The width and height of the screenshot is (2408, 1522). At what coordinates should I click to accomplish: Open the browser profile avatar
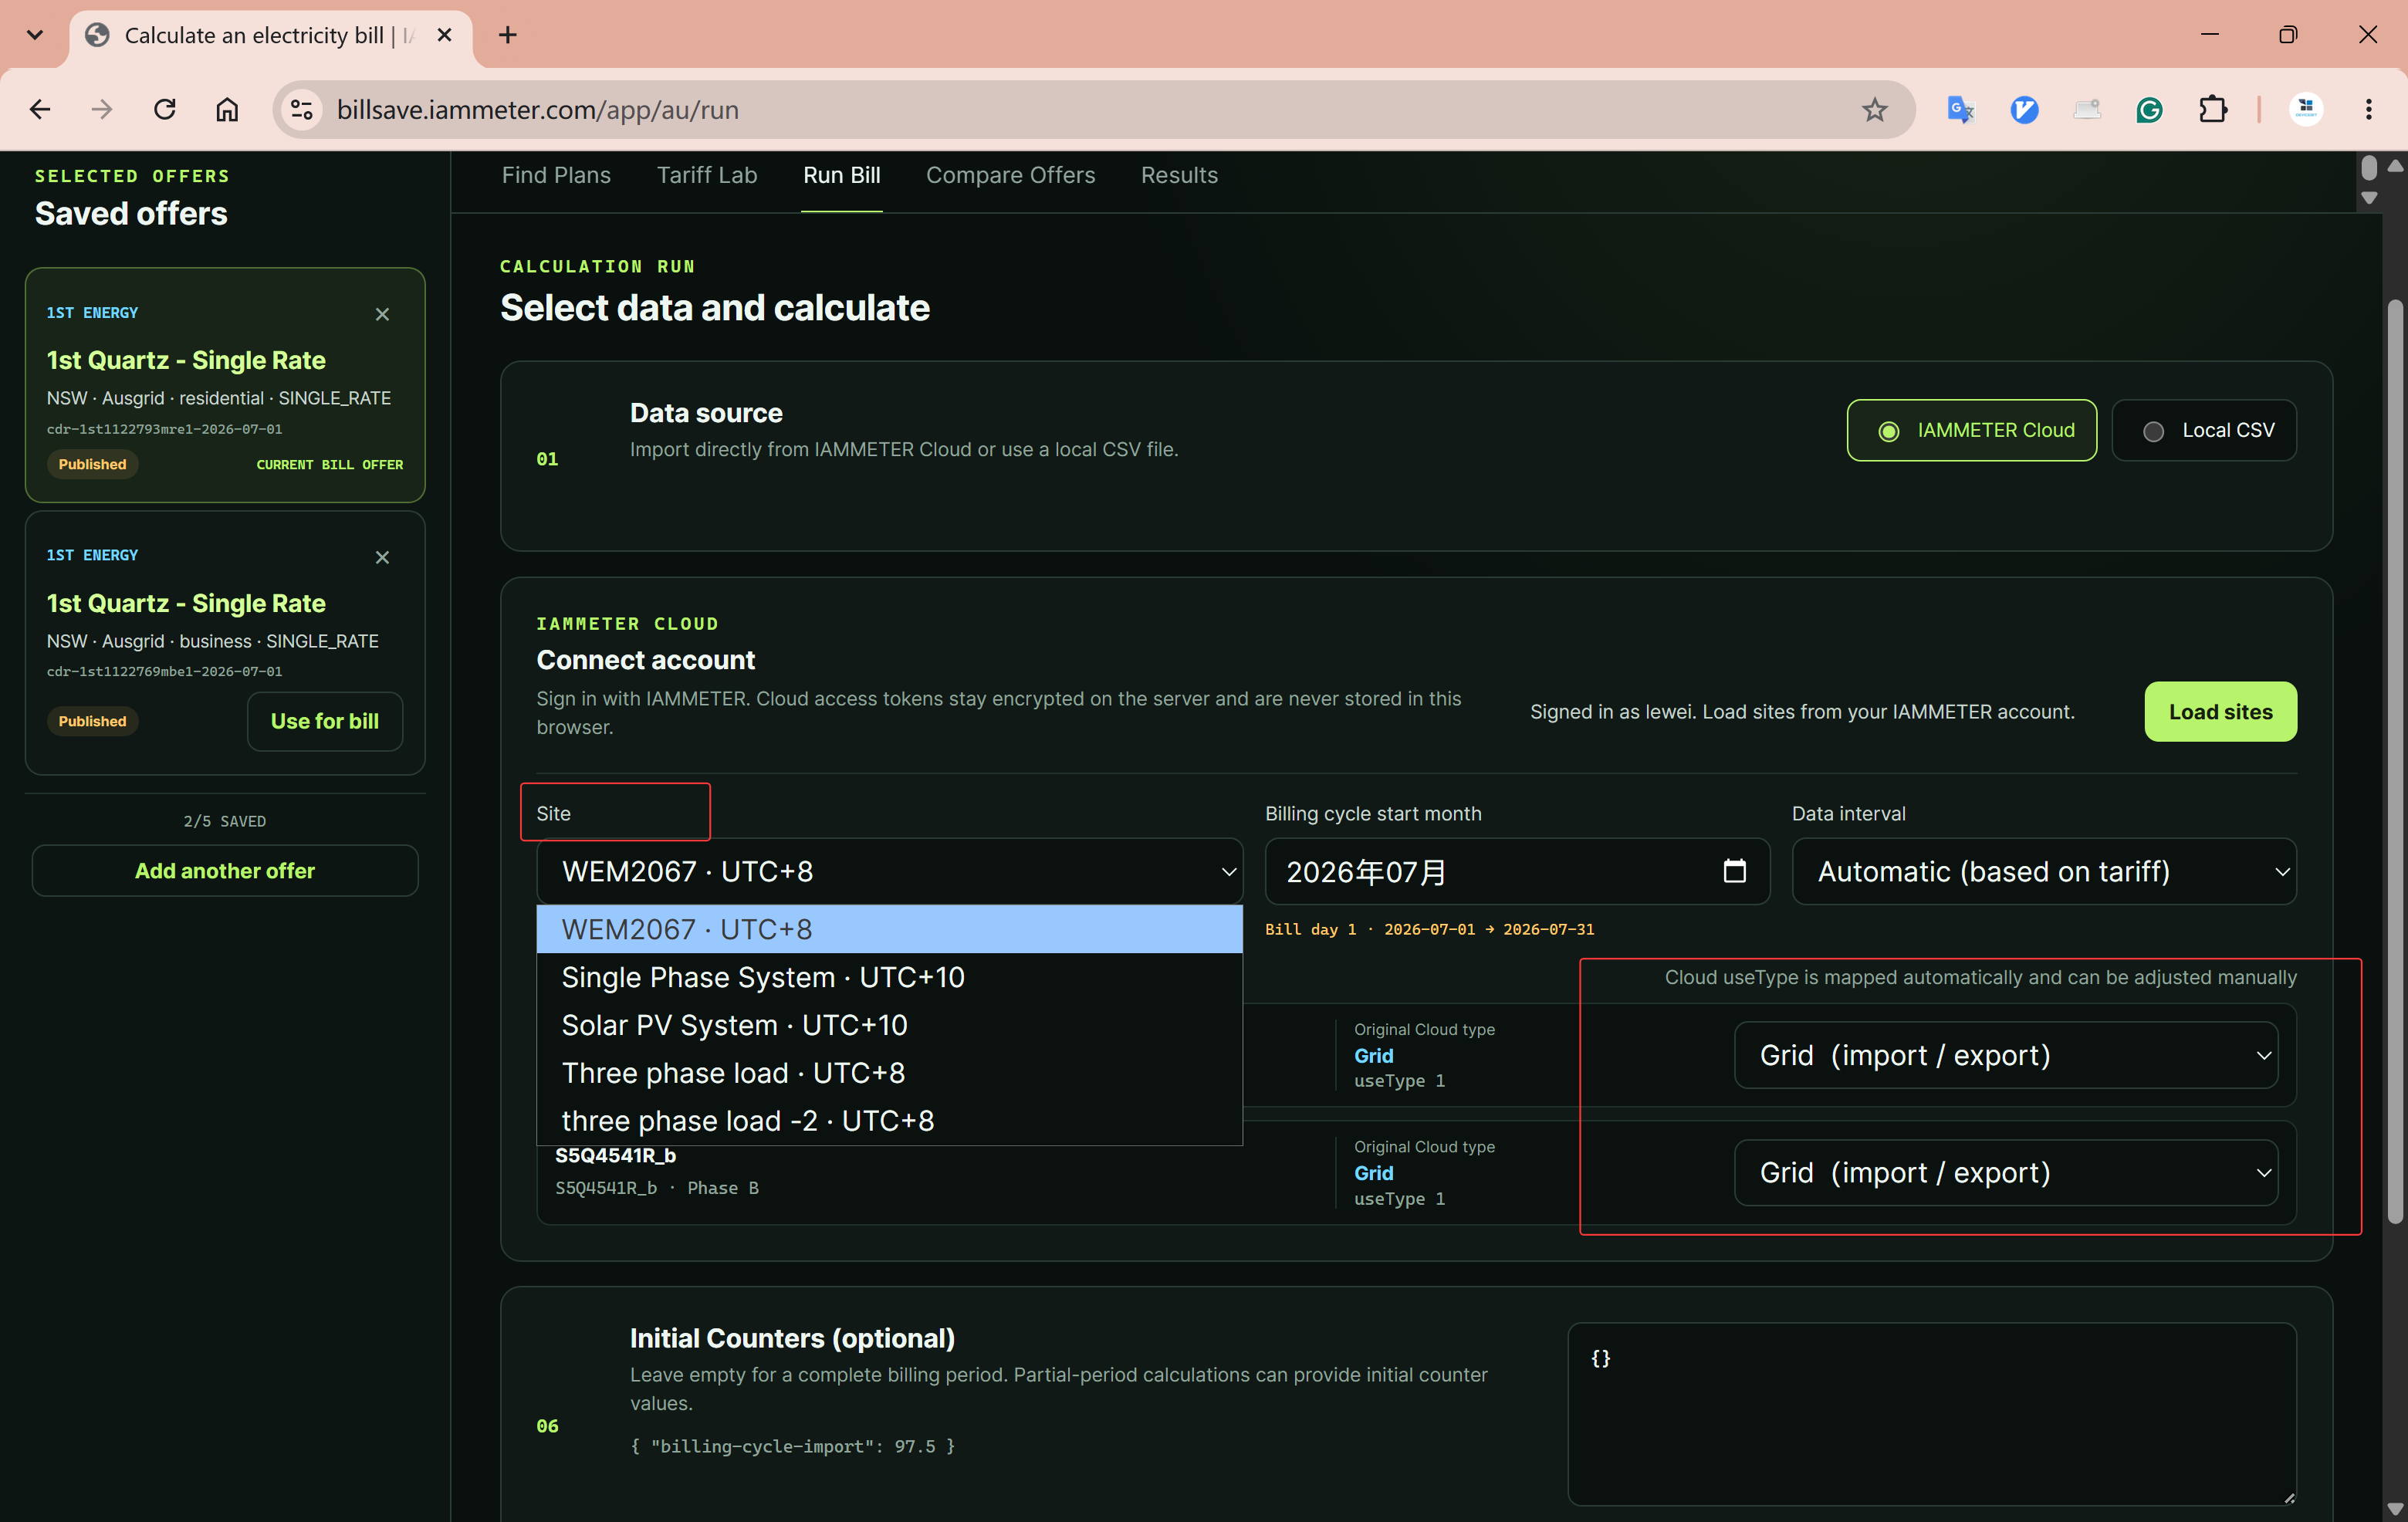coord(2306,109)
